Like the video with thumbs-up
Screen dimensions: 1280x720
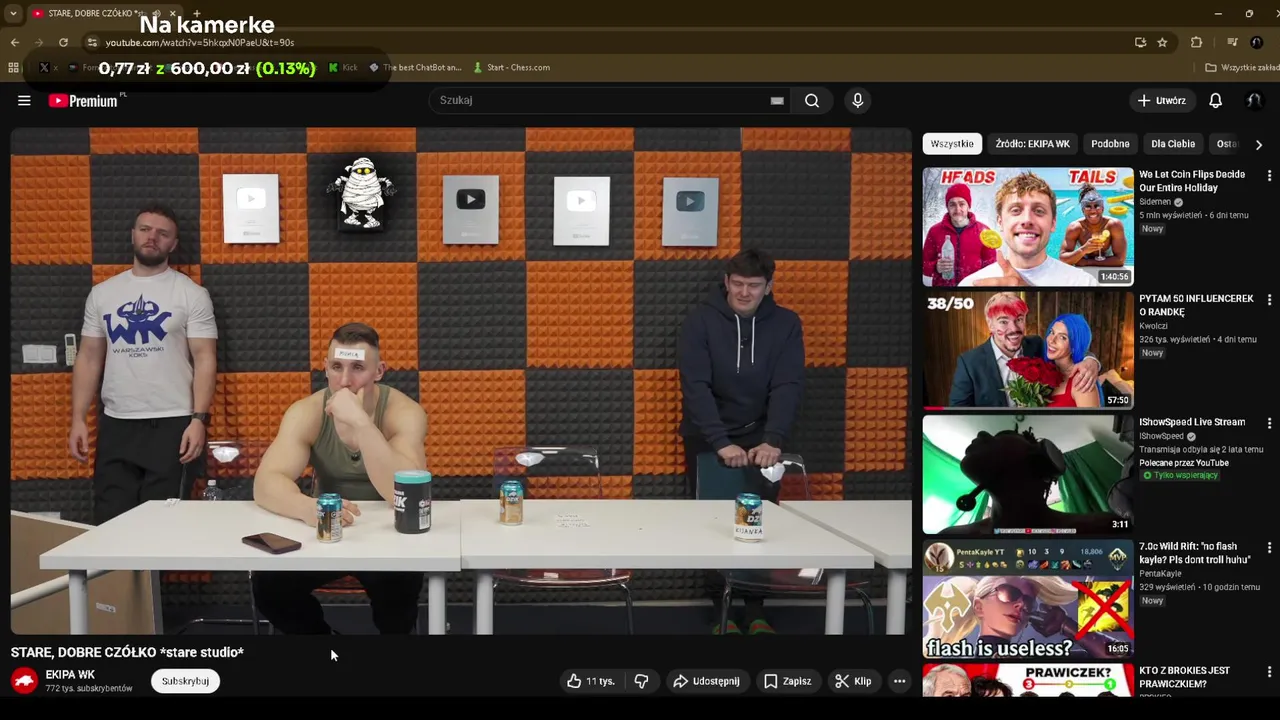click(590, 681)
